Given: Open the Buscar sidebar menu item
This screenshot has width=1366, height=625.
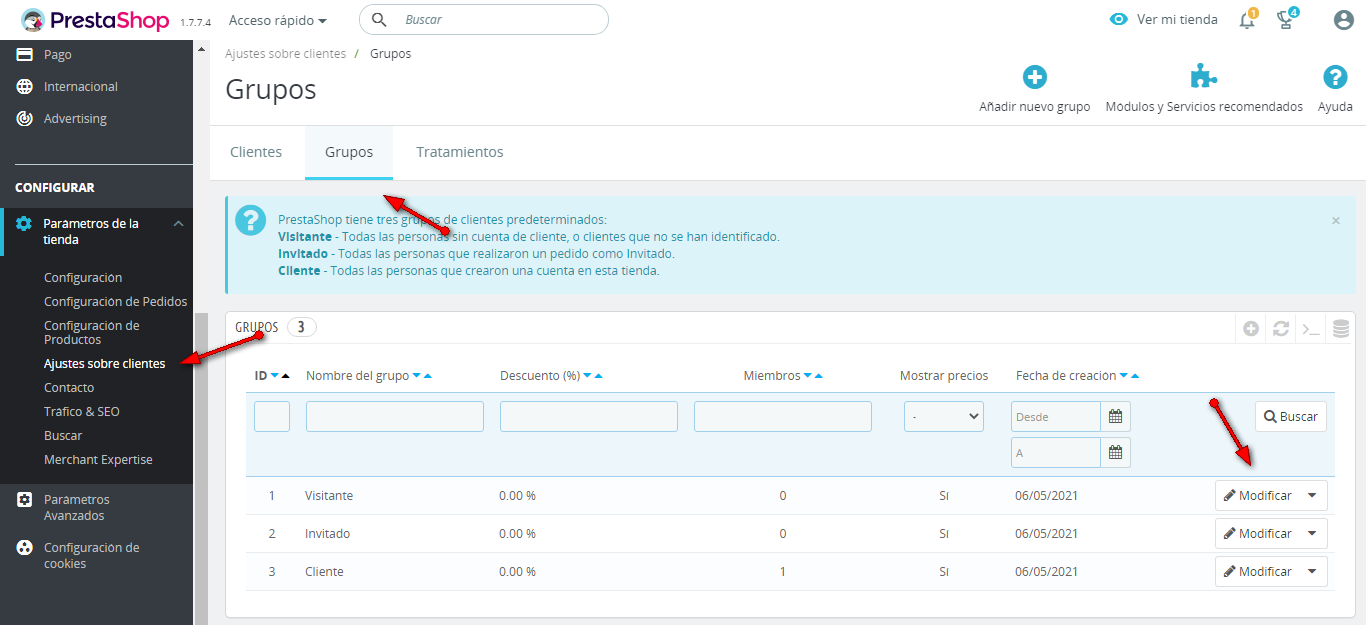Looking at the screenshot, I should [x=63, y=436].
